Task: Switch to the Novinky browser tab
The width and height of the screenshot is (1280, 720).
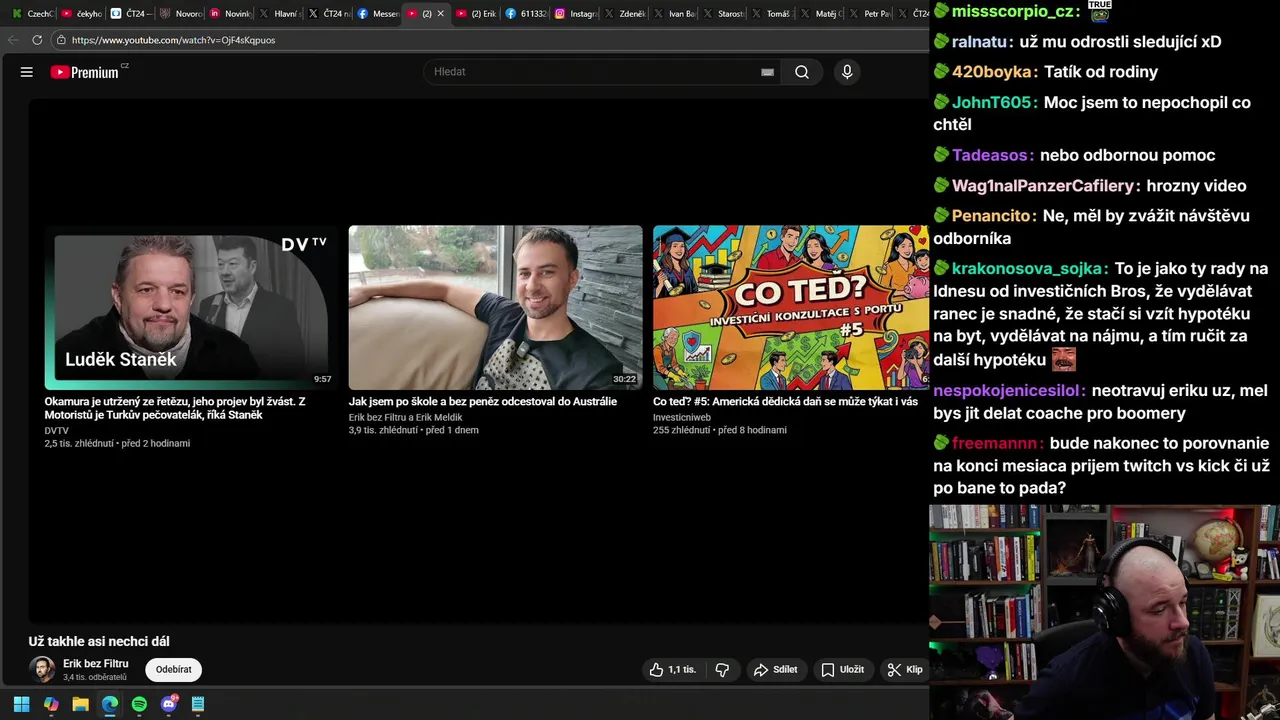Action: click(230, 14)
